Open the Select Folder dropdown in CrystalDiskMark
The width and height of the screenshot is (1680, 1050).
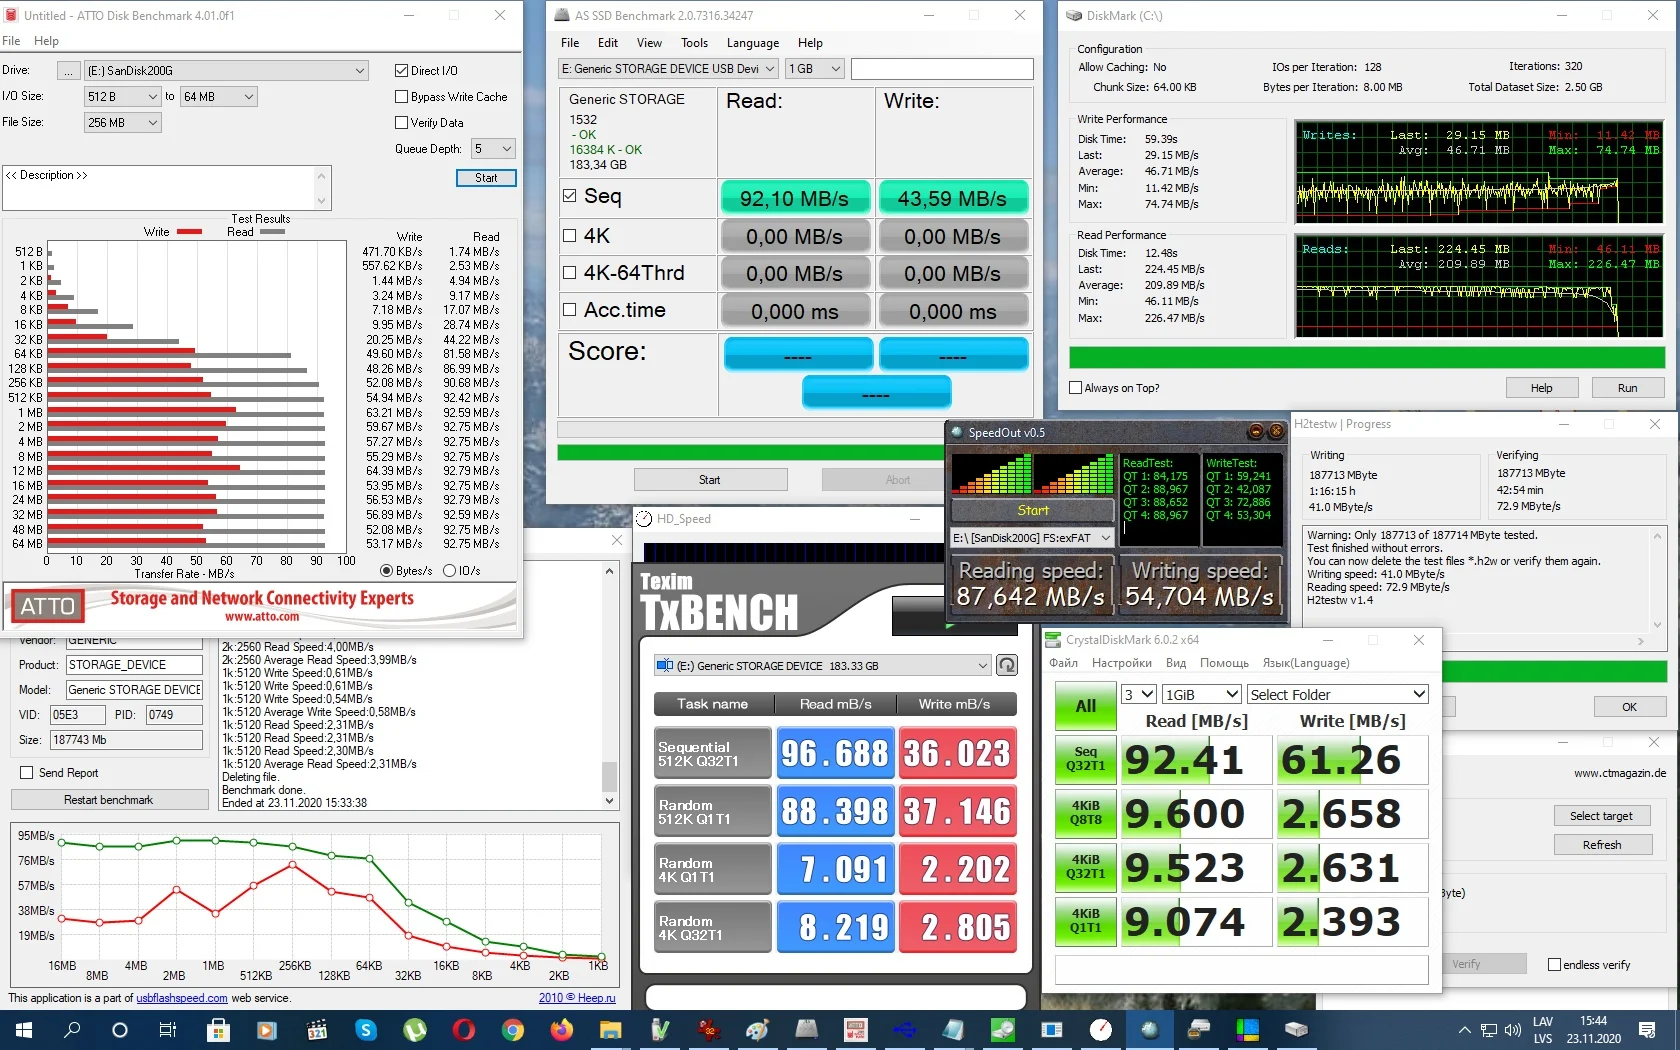[x=1338, y=695]
